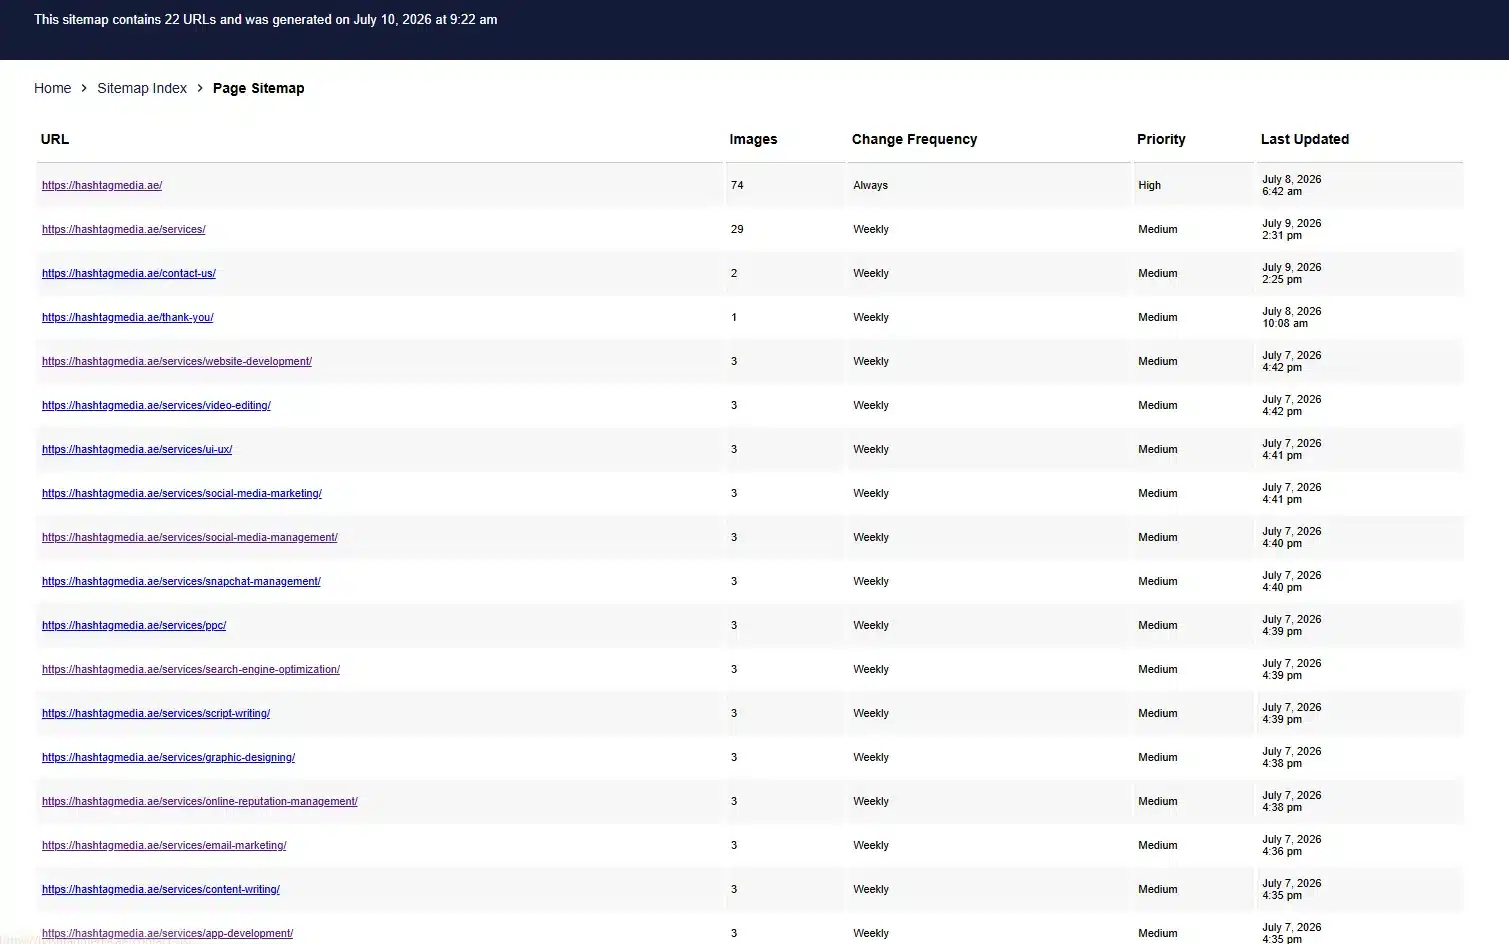Viewport: 1509px width, 944px height.
Task: Click the July 7, 2026 4:40 pm date in snapchat-management row
Action: [x=1291, y=581]
